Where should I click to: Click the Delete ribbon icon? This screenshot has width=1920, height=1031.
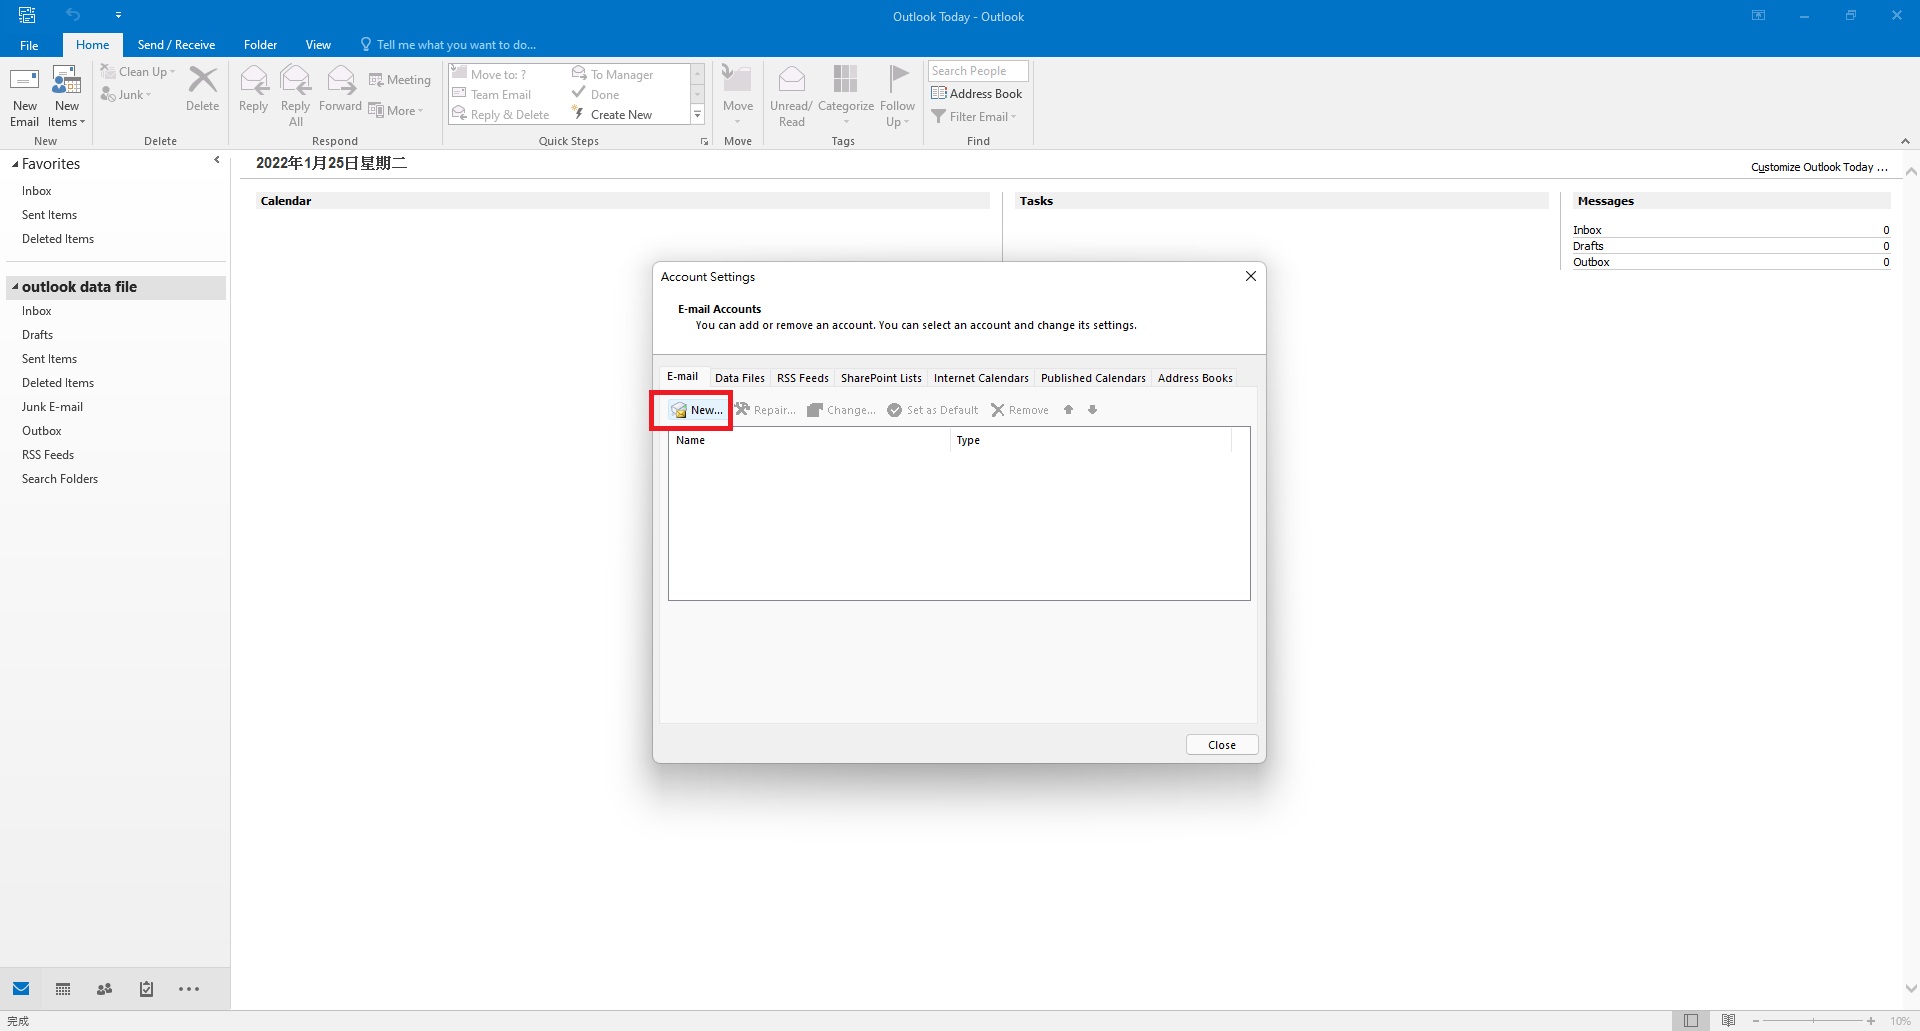[203, 89]
